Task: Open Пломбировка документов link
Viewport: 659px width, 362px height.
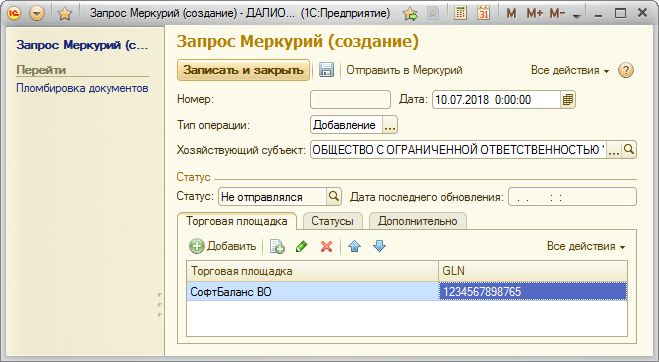Action: [x=82, y=88]
